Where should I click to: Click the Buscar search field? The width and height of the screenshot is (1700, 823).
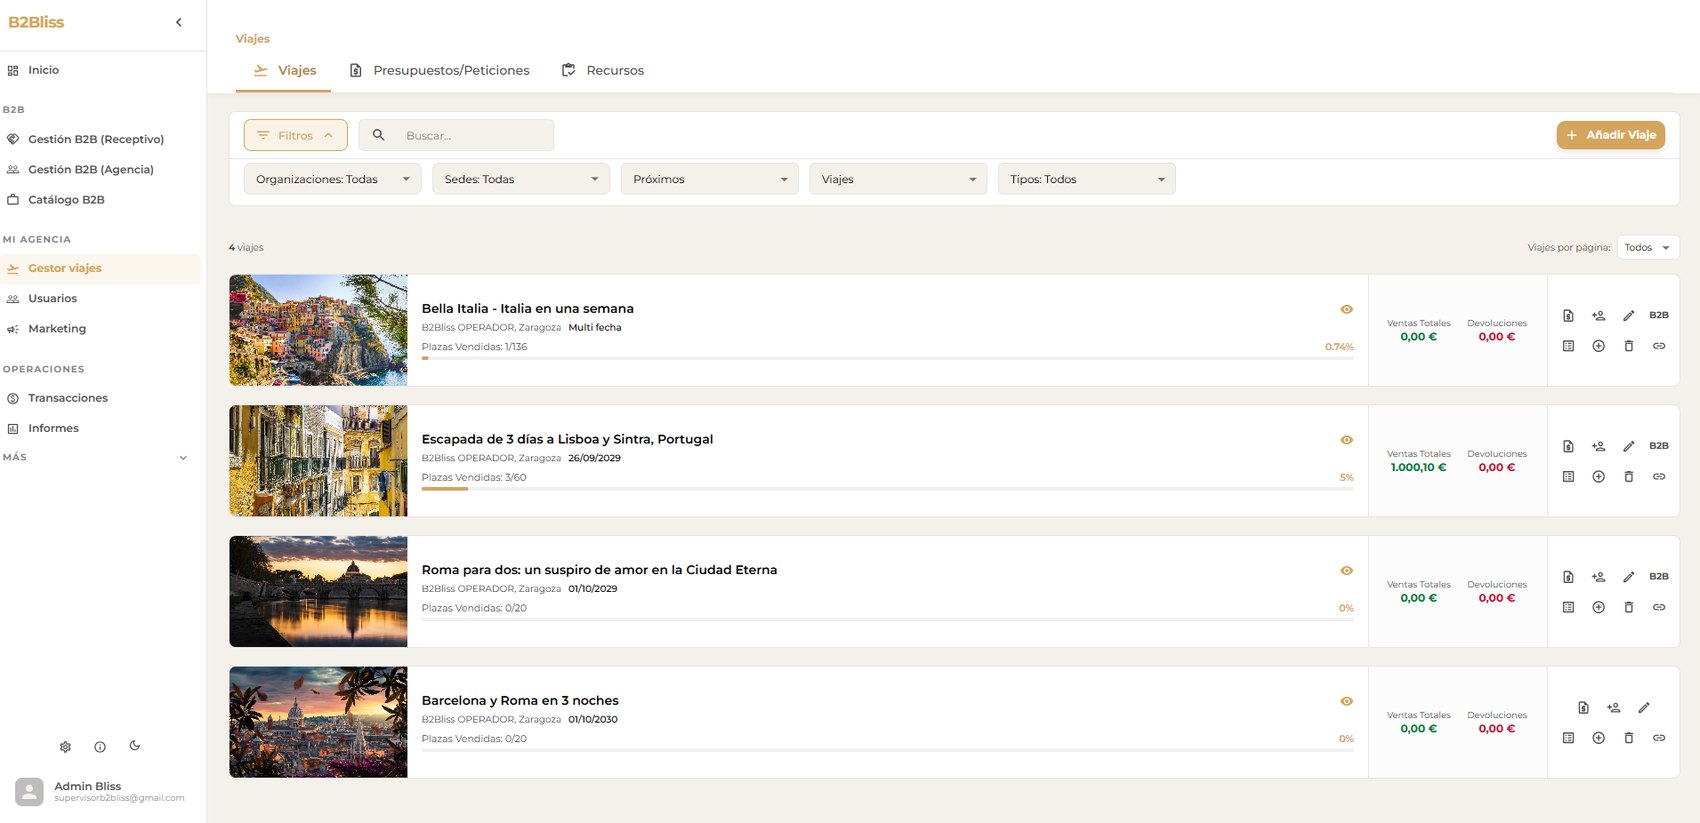click(x=456, y=135)
